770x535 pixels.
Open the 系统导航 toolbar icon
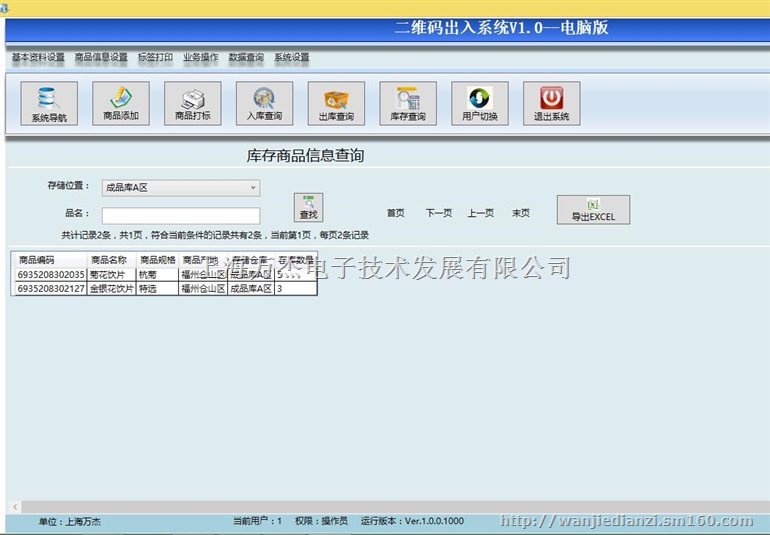(49, 103)
